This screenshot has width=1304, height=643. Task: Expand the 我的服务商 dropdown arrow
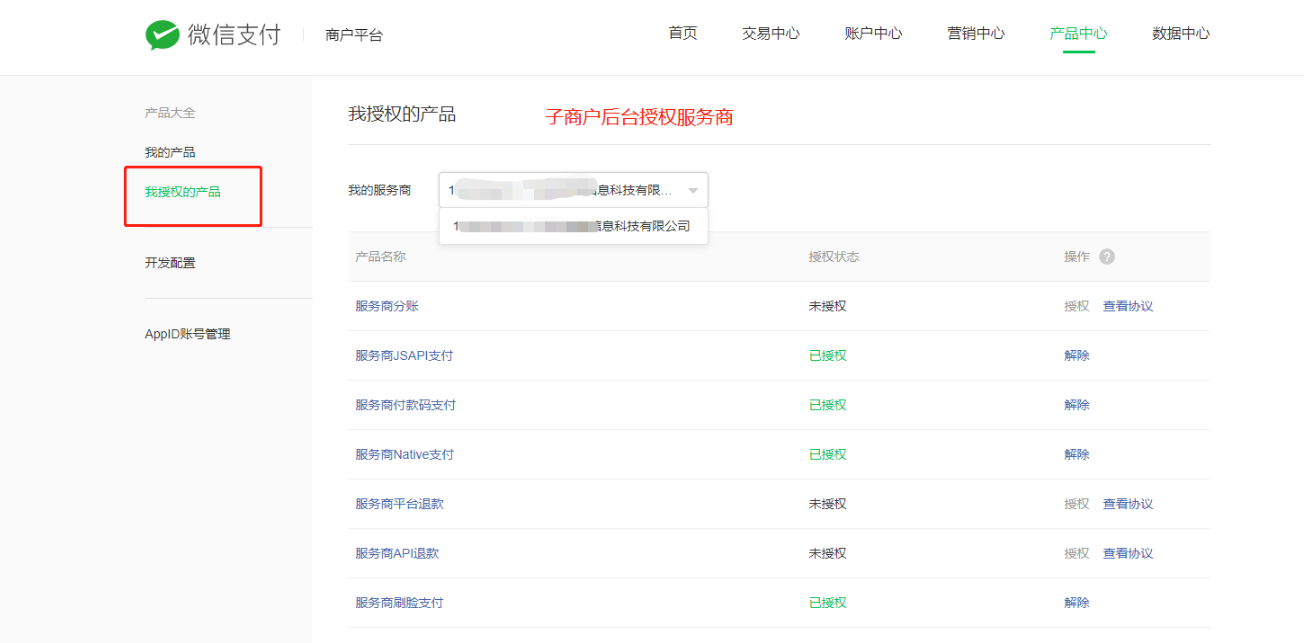[x=692, y=190]
